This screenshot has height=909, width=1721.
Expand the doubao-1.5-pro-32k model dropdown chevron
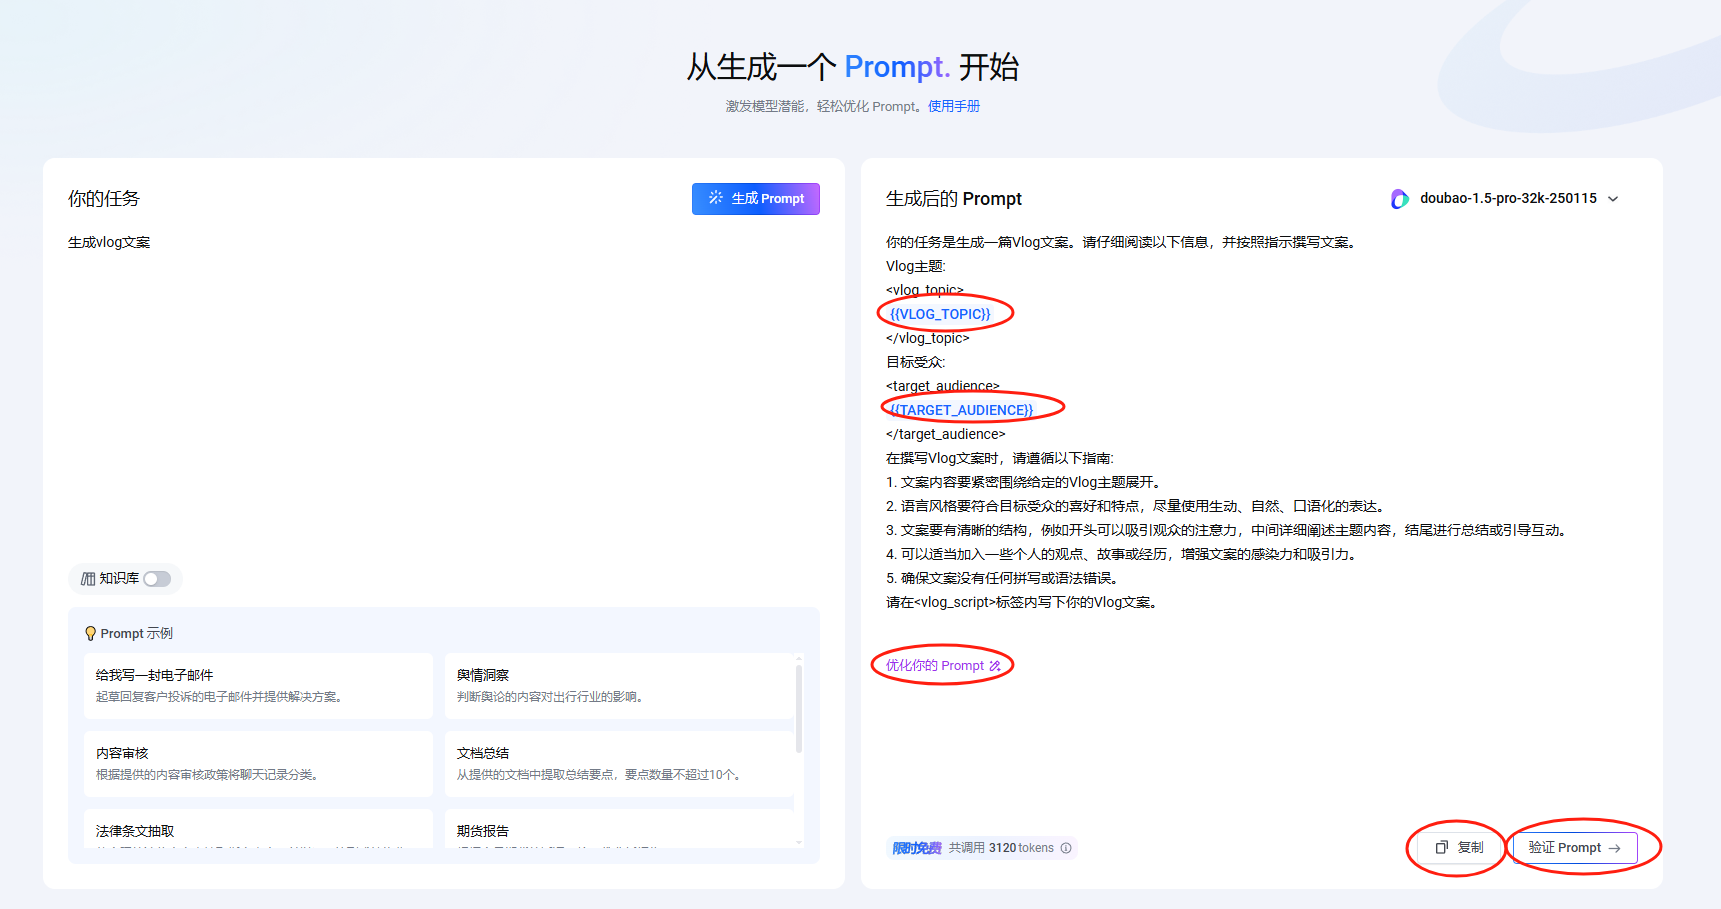[x=1613, y=199]
